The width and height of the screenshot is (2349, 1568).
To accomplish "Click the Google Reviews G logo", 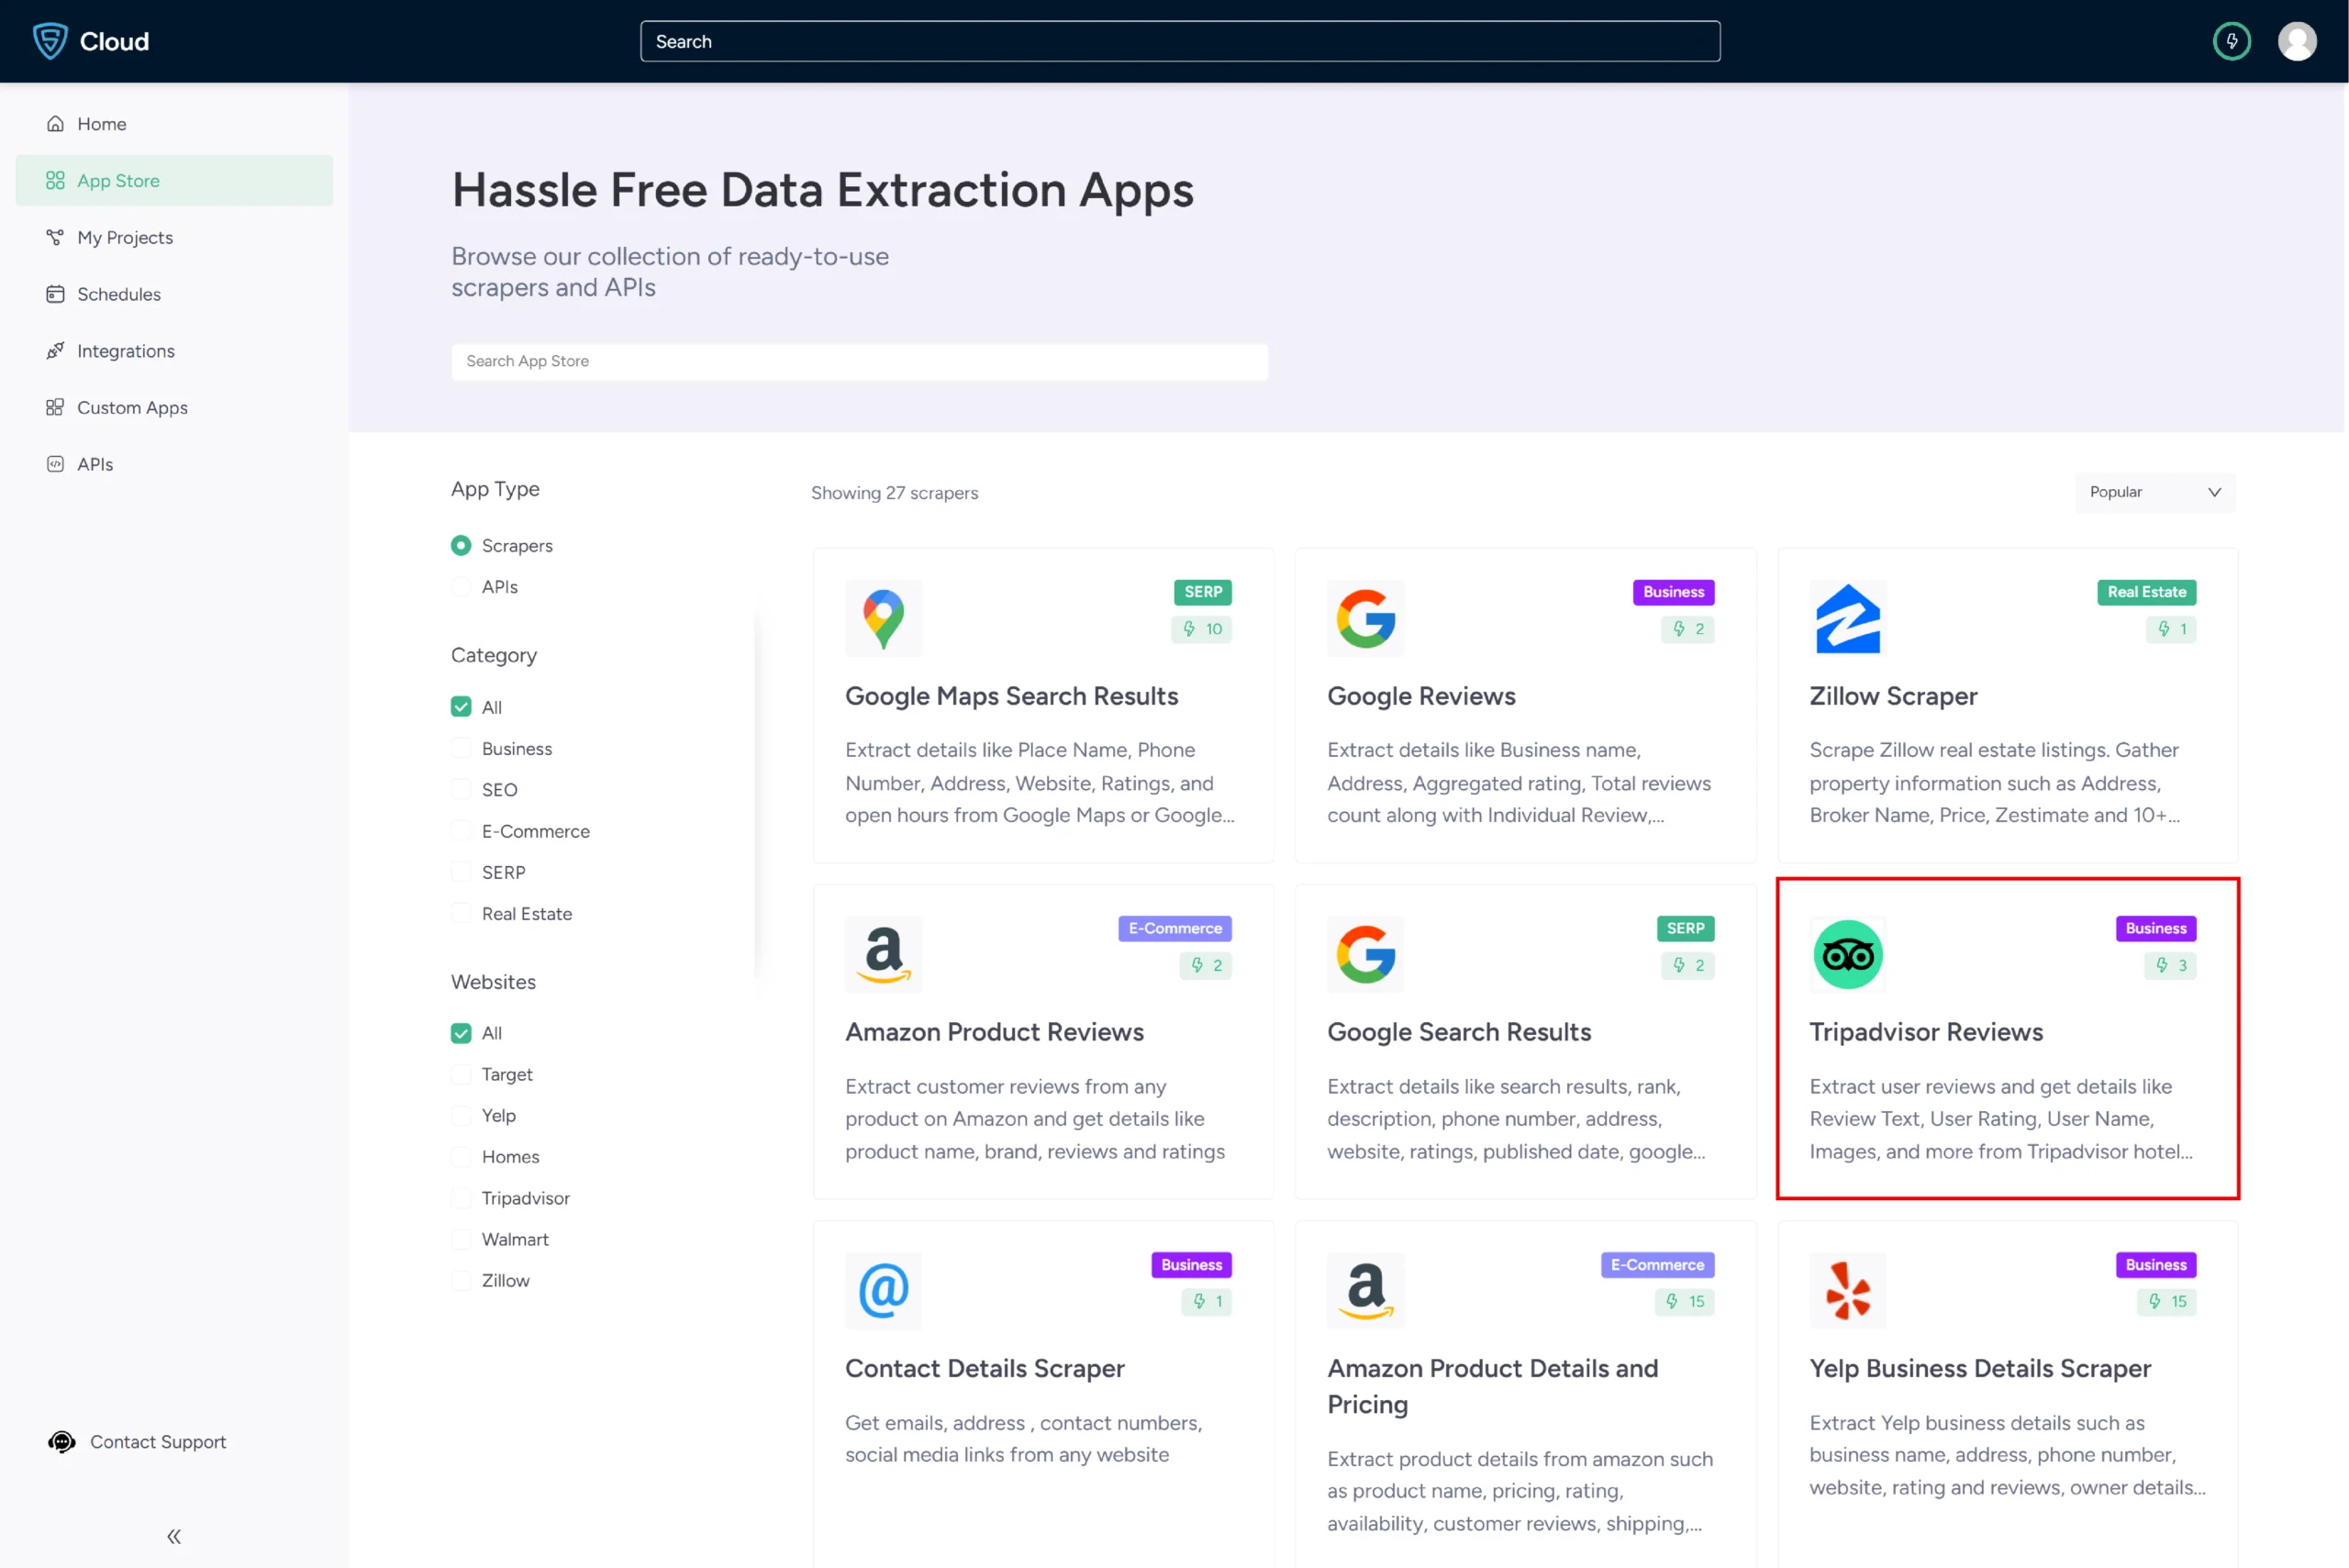I will pos(1365,618).
